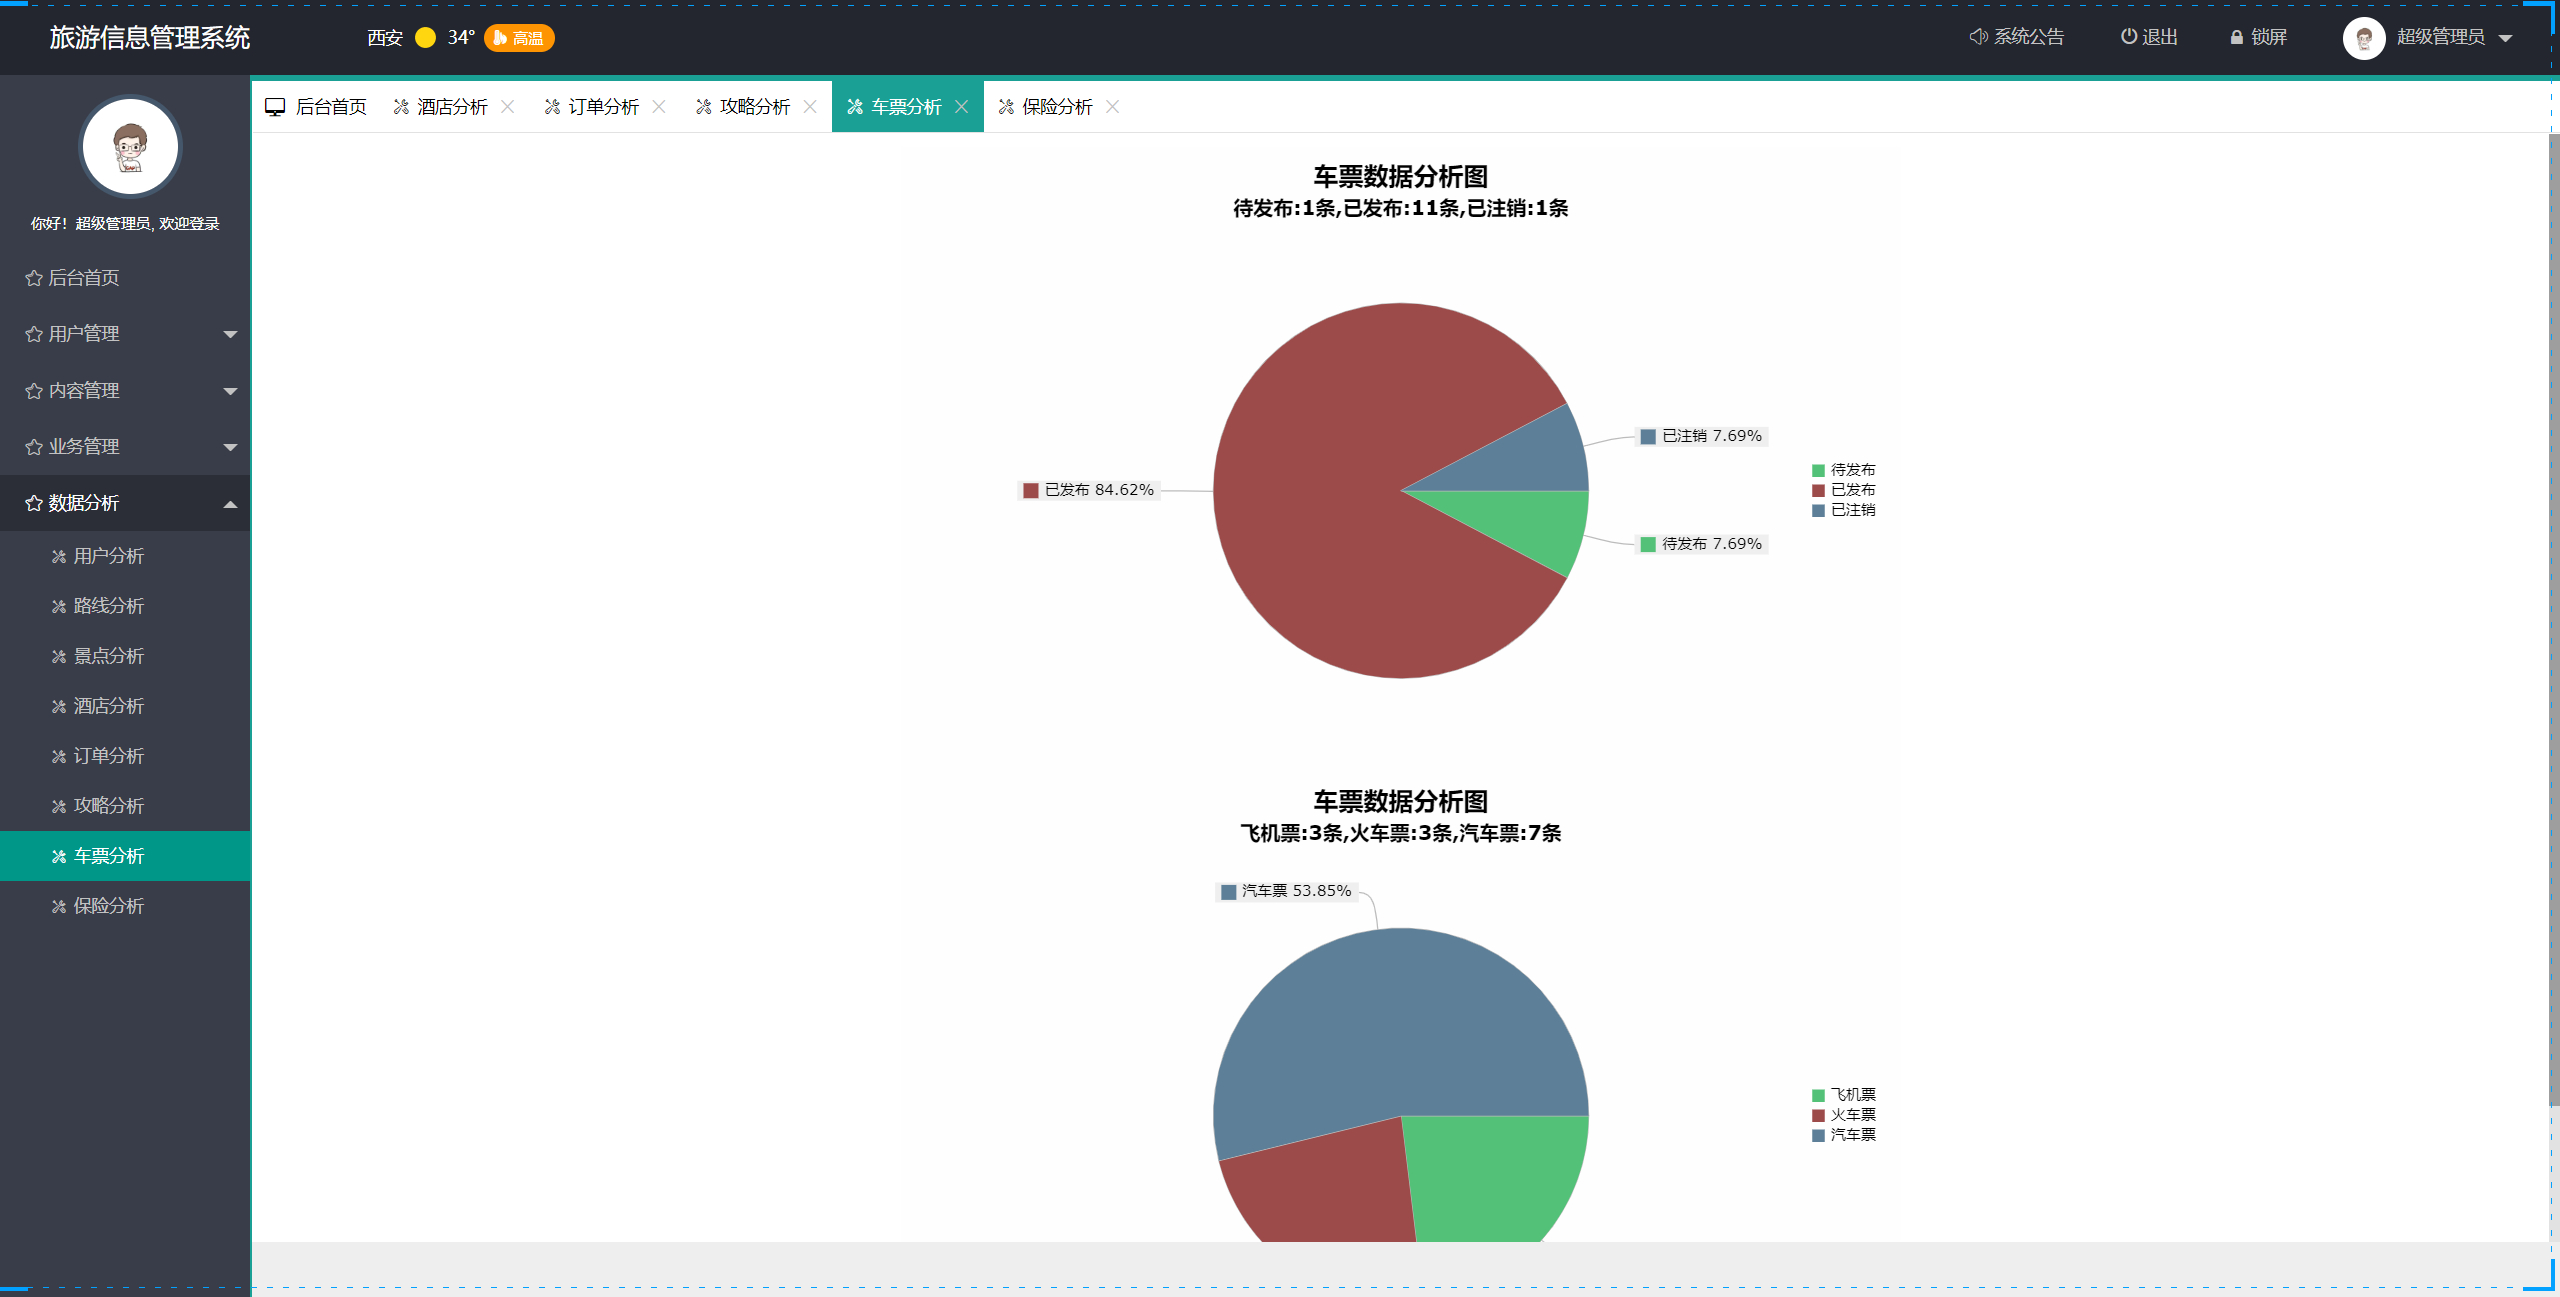The image size is (2560, 1297).
Task: Open 路线分析 in the sidebar
Action: click(x=108, y=606)
